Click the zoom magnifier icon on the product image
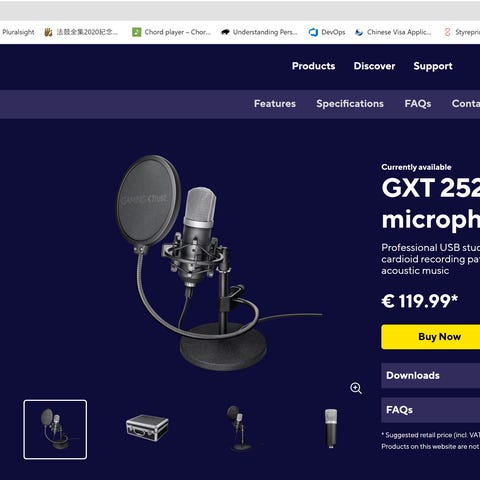Viewport: 480px width, 480px height. 356,388
